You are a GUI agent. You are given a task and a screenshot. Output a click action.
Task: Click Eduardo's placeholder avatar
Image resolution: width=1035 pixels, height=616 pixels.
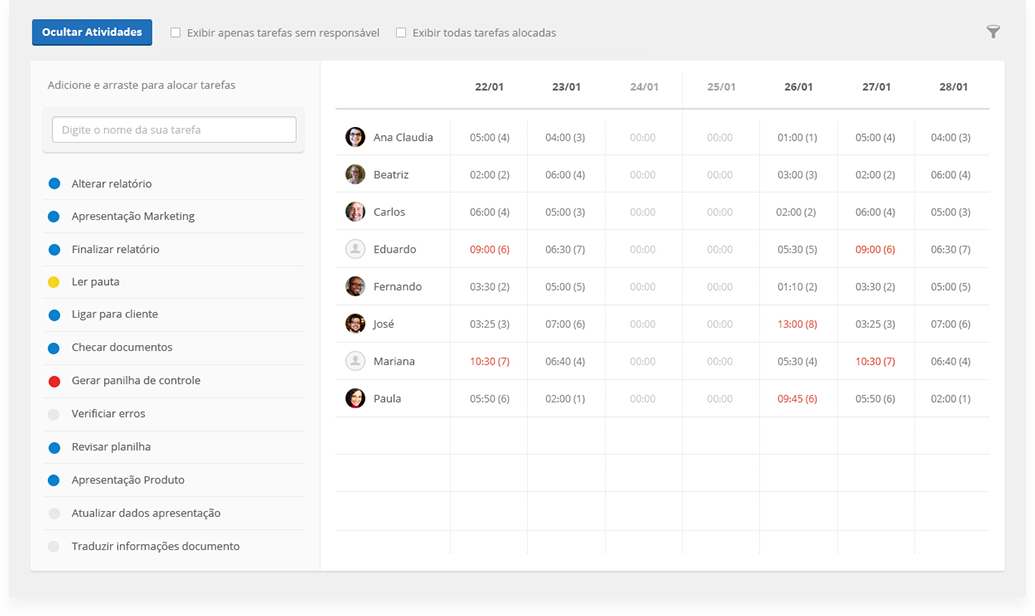[x=355, y=249]
